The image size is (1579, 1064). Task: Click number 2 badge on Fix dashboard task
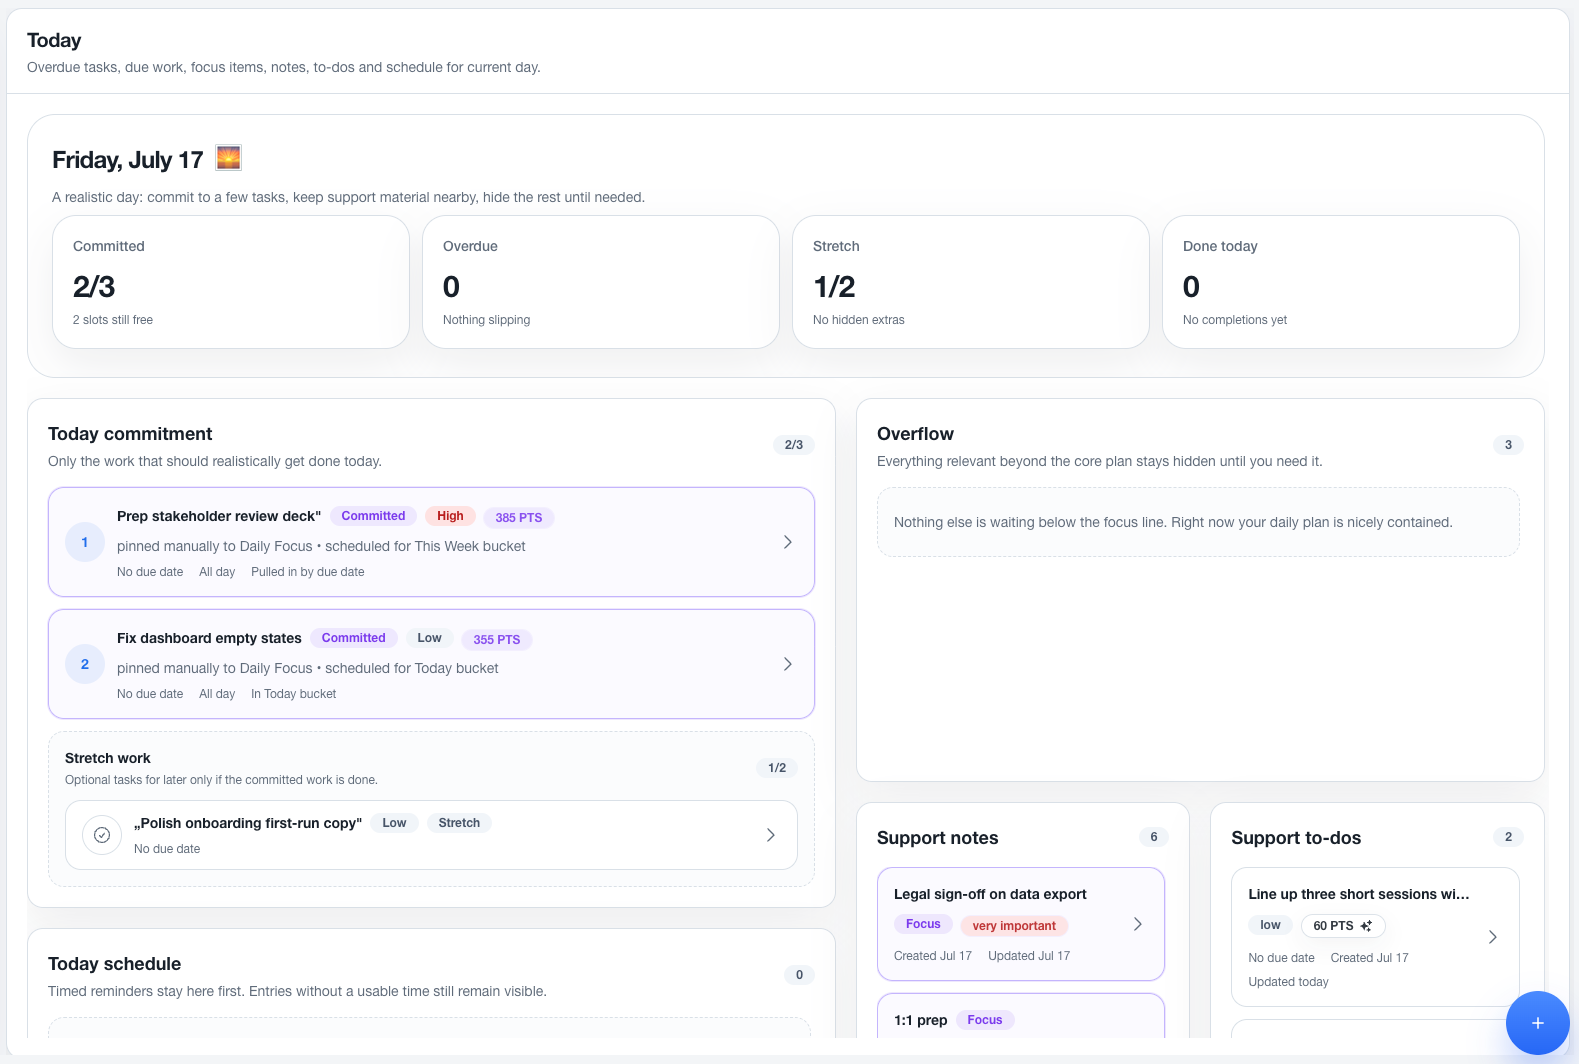[x=85, y=664]
